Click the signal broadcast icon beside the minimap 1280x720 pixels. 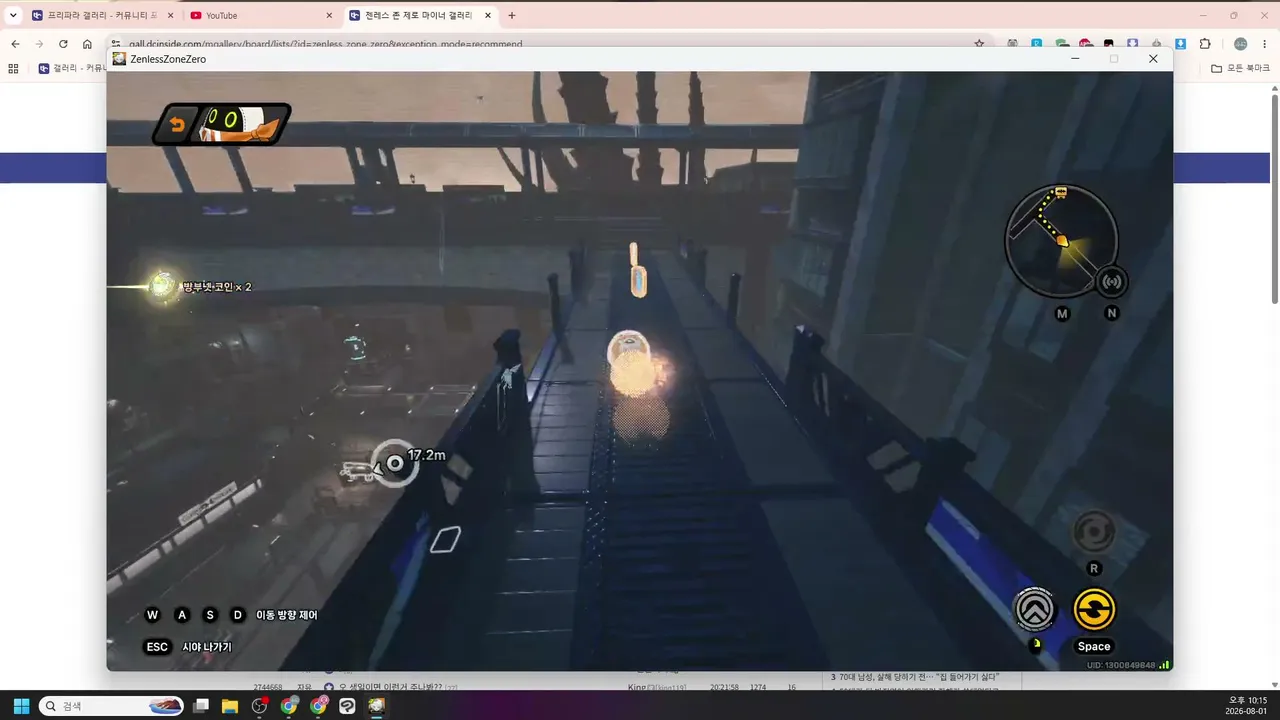(x=1111, y=282)
